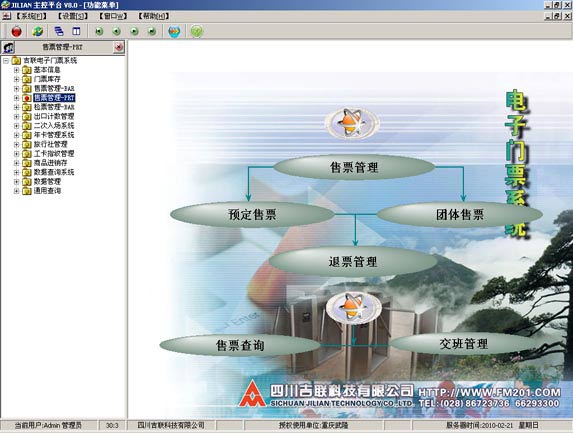The image size is (573, 433).
Task: Click the green help question icon
Action: pos(197,31)
